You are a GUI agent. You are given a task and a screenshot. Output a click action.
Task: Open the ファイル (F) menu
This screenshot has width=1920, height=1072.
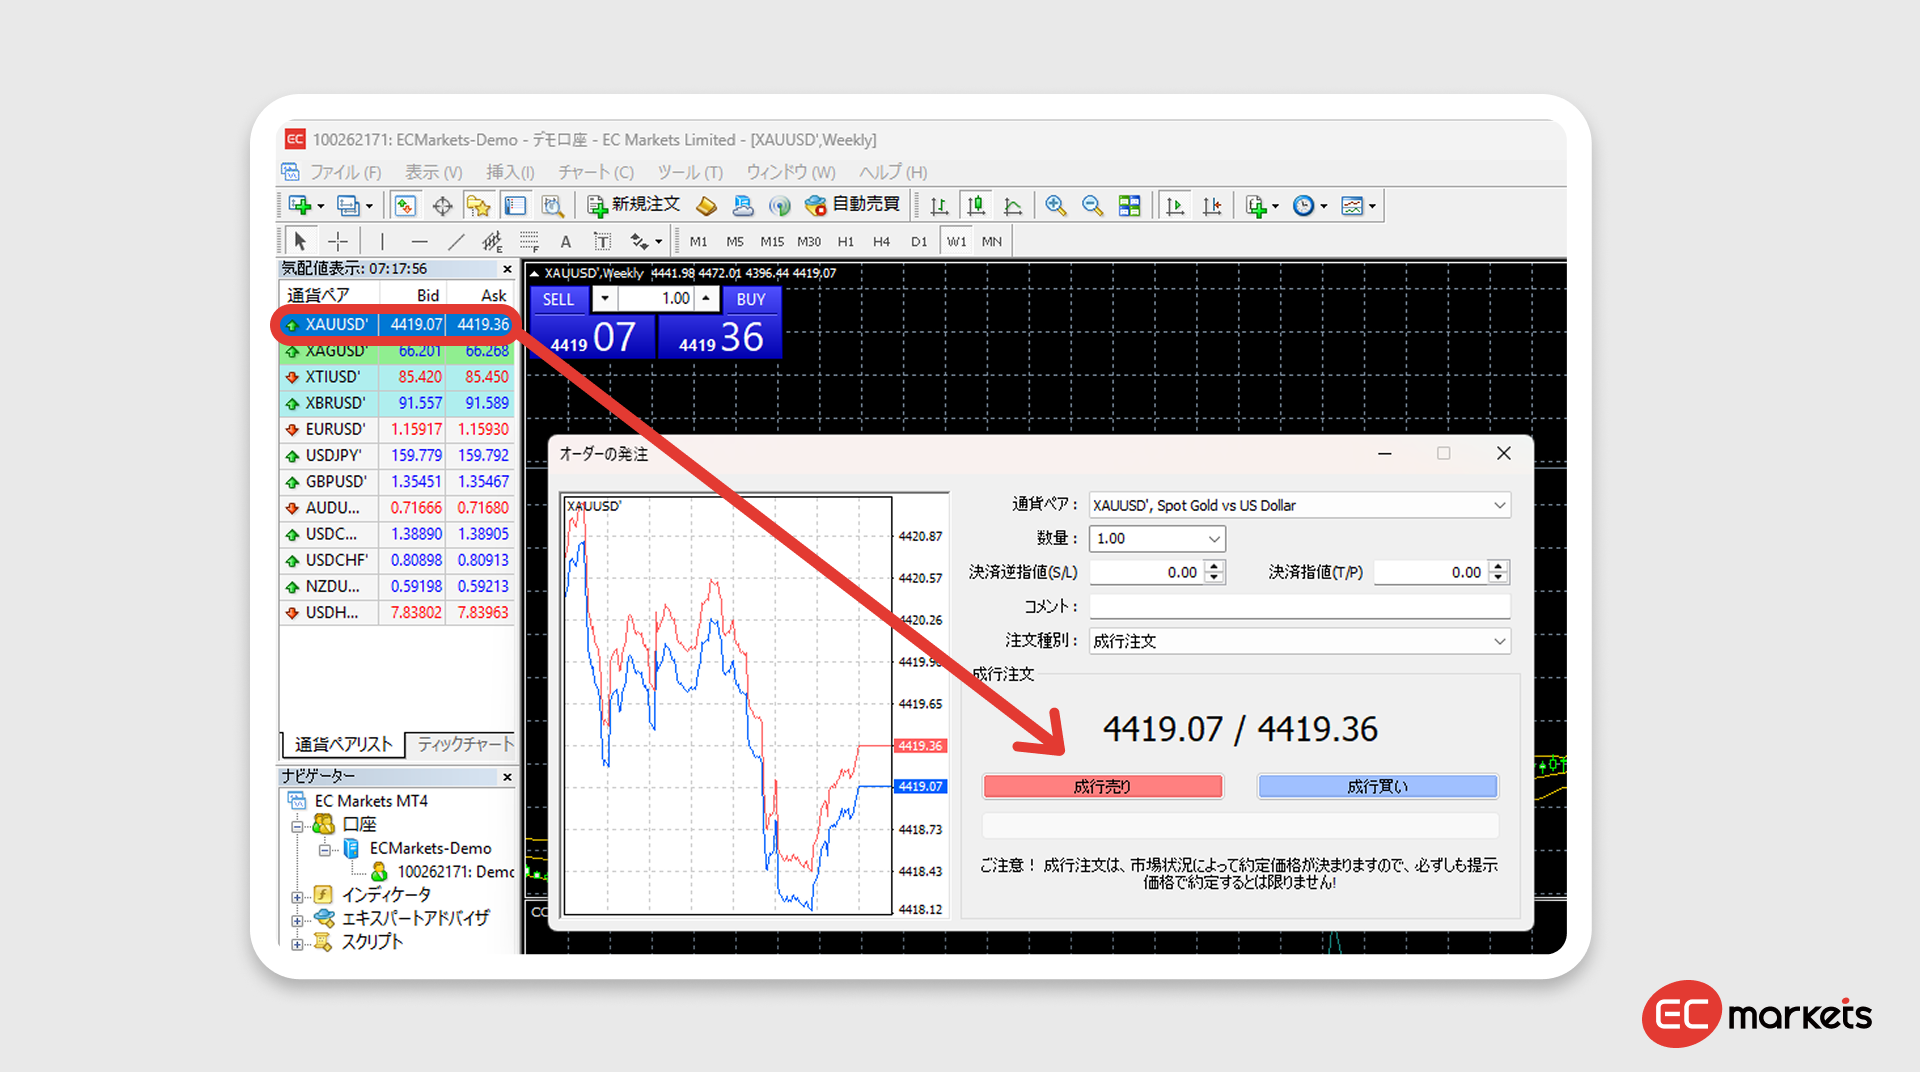click(x=345, y=172)
